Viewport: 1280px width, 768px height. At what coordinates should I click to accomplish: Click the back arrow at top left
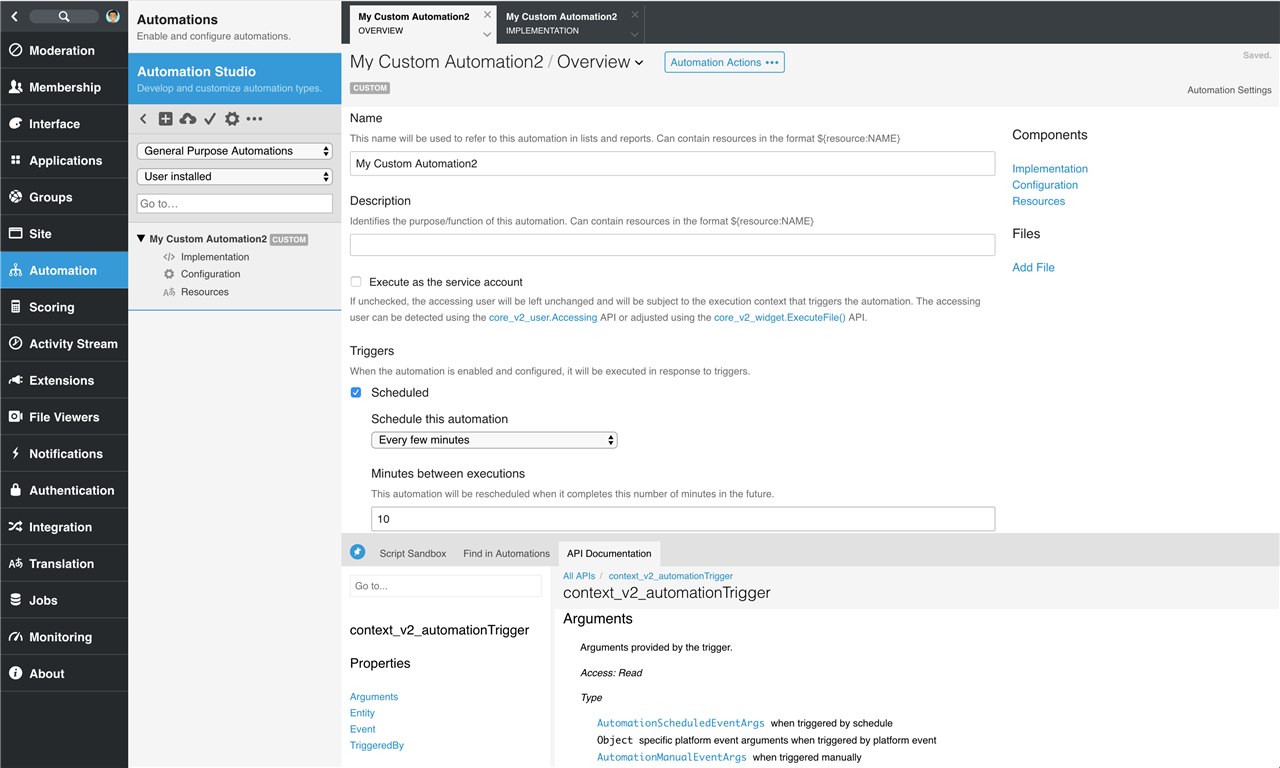pyautogui.click(x=14, y=16)
